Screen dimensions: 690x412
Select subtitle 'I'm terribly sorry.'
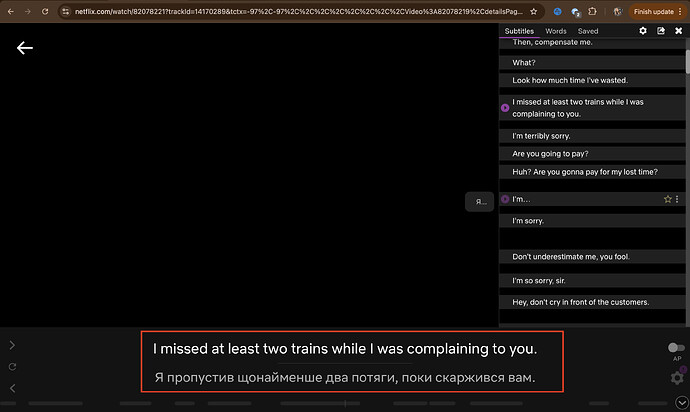pos(592,136)
